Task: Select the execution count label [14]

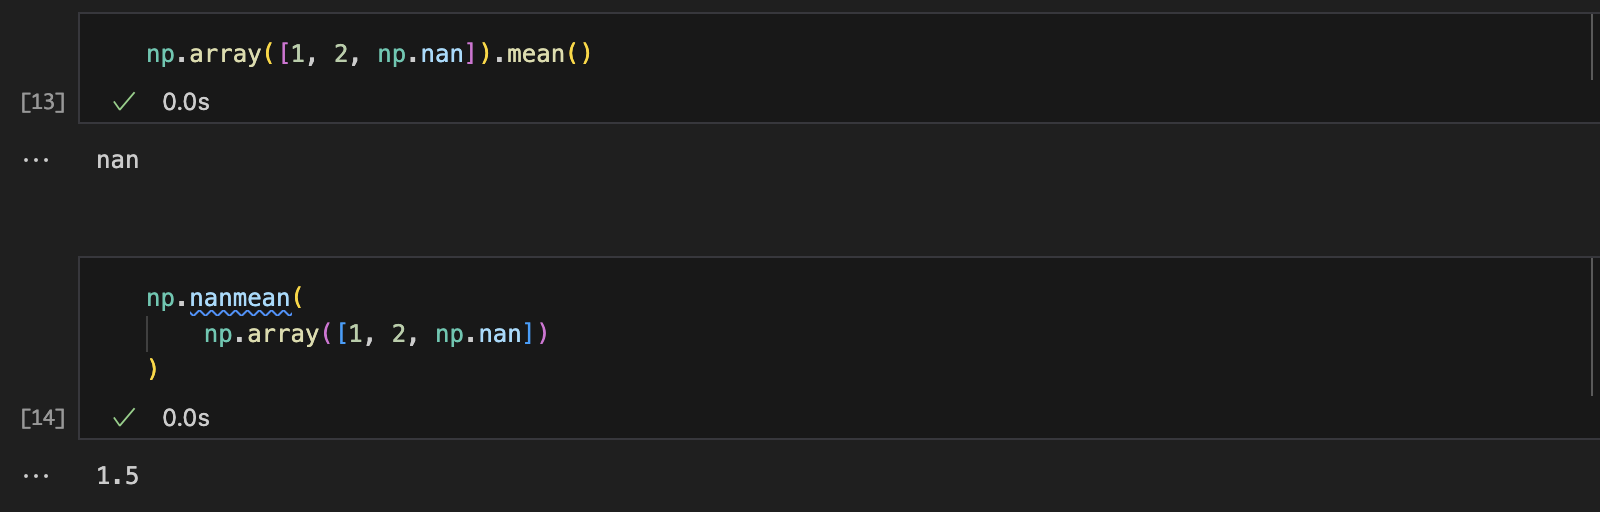Action: tap(43, 418)
